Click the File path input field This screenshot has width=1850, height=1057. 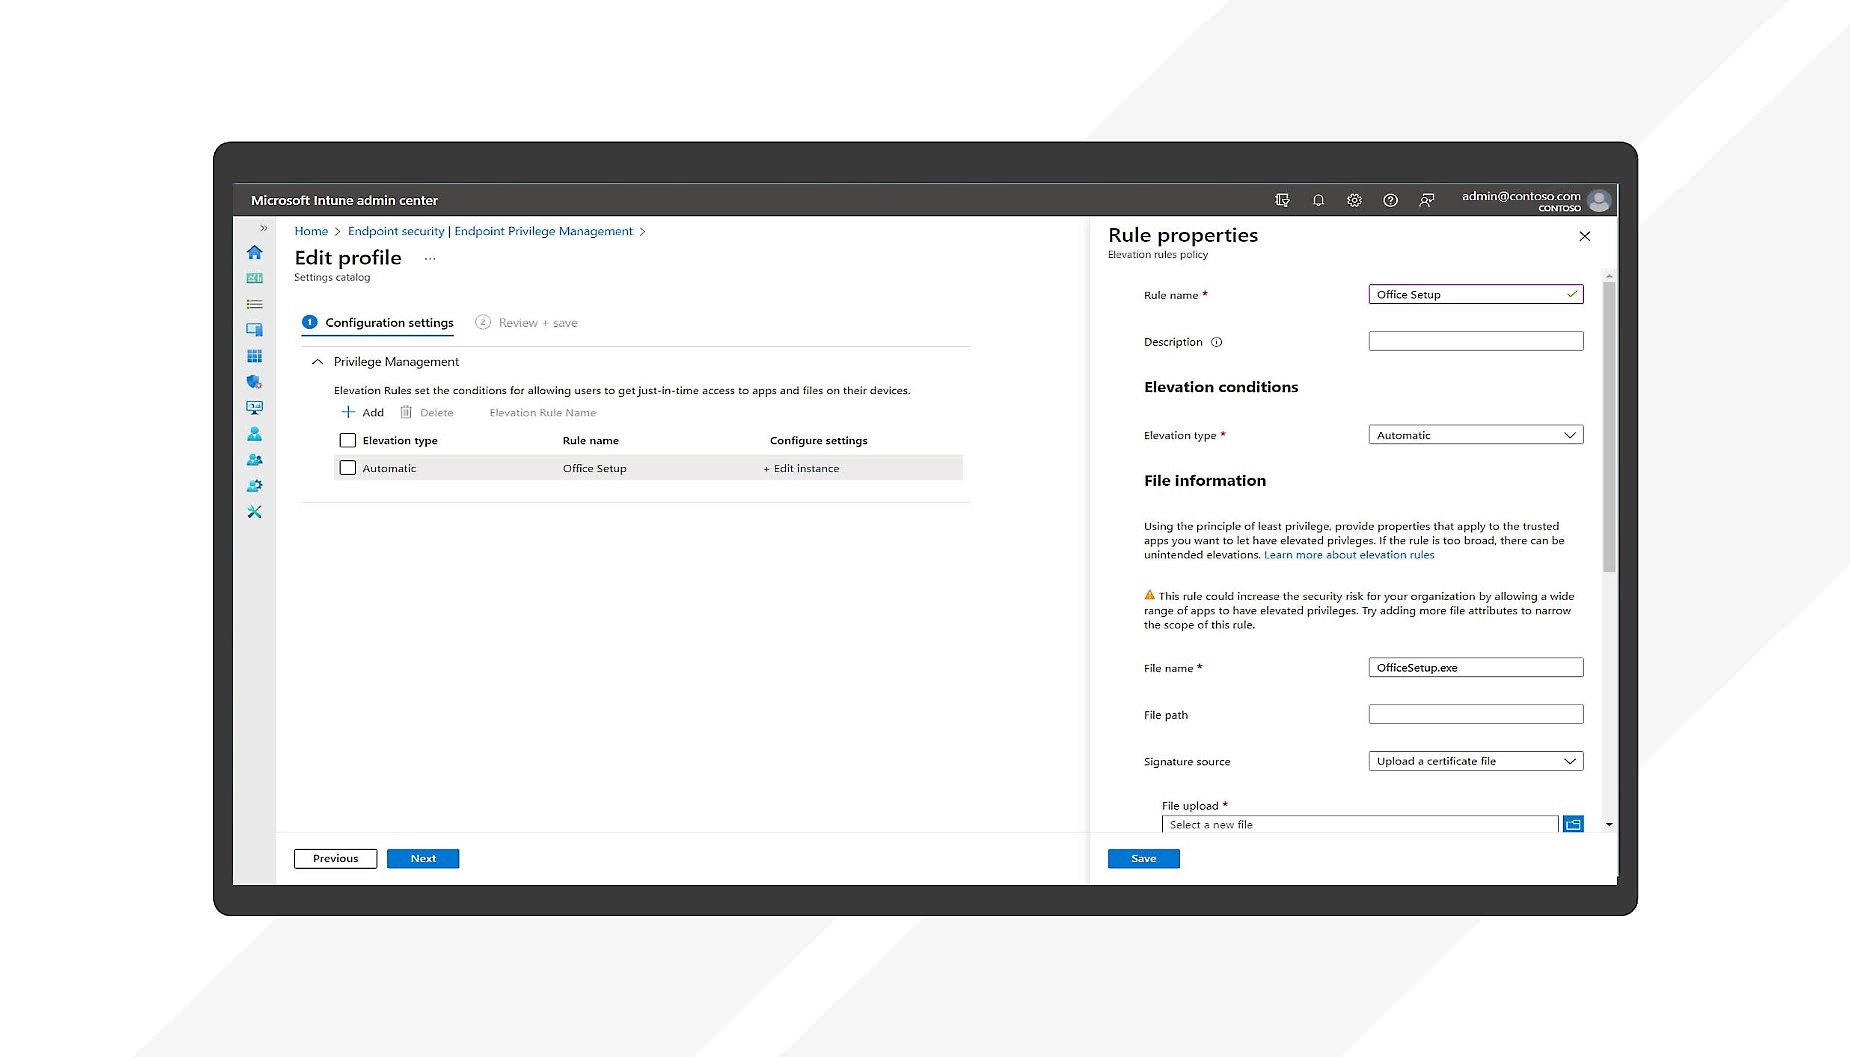coord(1475,714)
